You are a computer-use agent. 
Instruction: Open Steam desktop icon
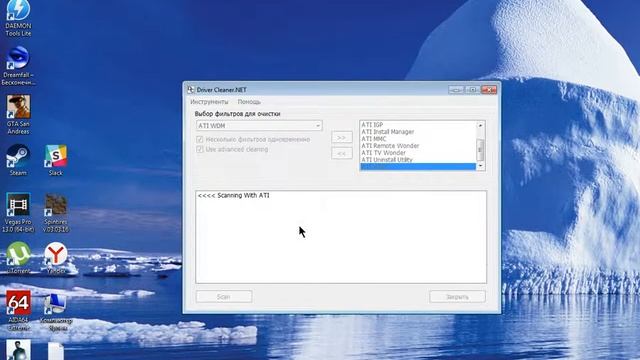pyautogui.click(x=18, y=160)
